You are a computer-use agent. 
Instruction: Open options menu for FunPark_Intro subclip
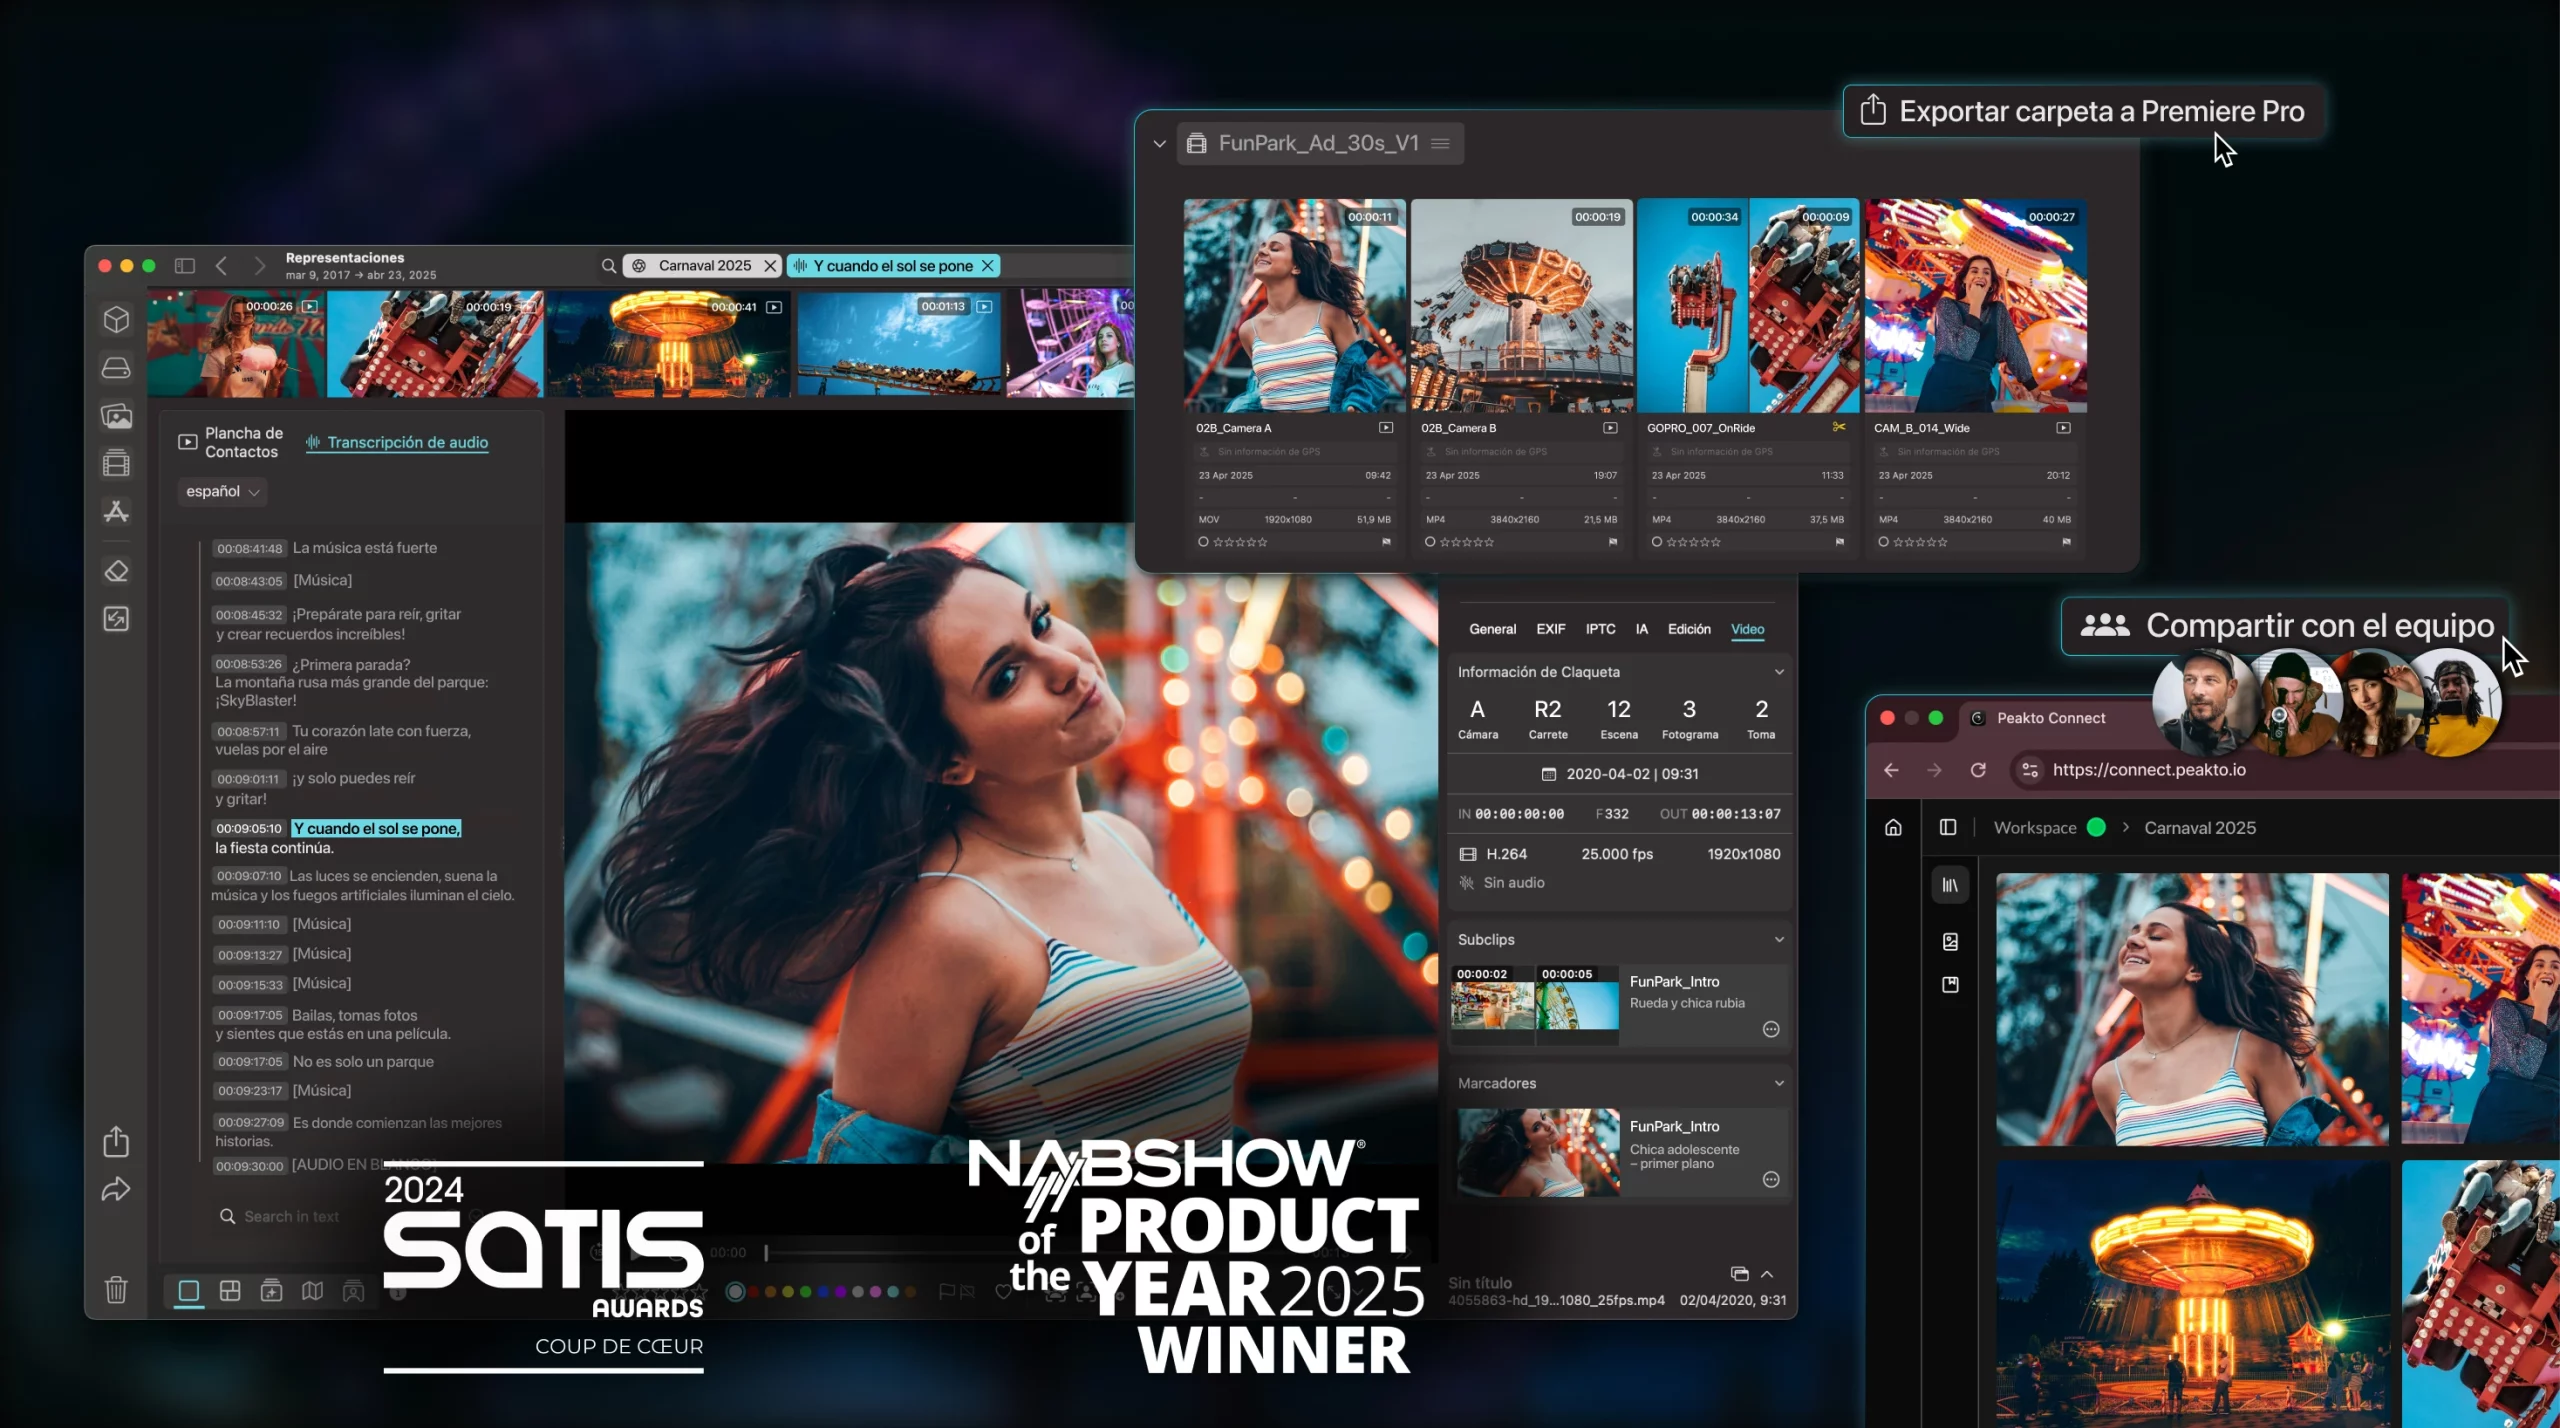point(1770,1029)
